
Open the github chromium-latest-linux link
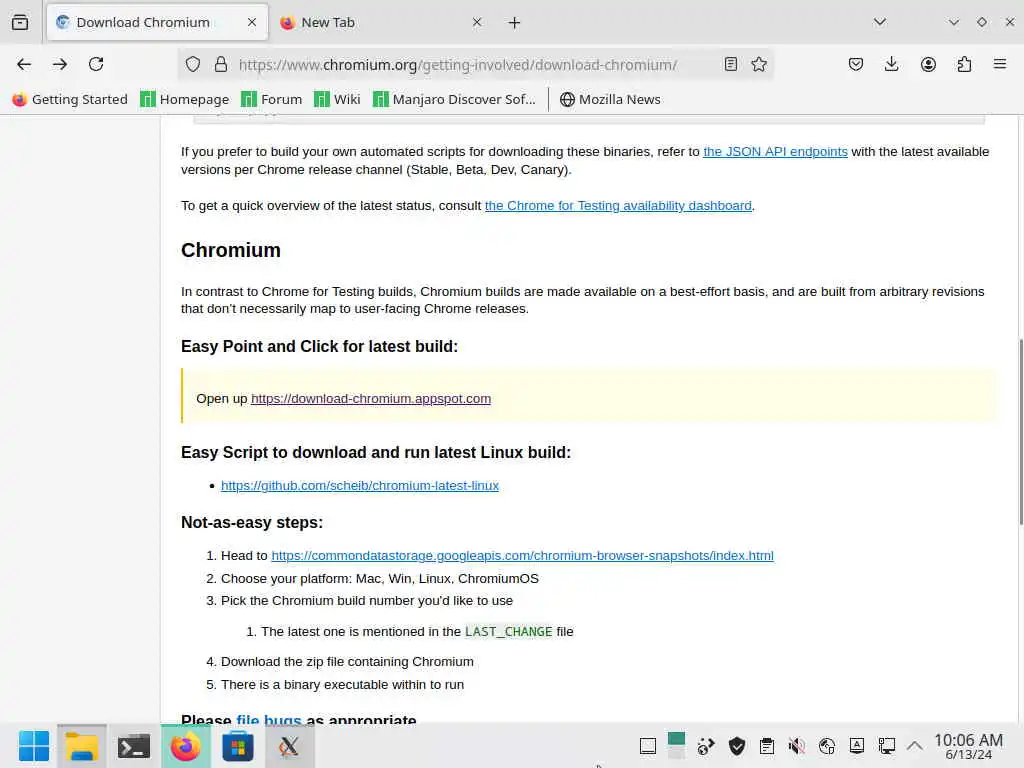360,485
